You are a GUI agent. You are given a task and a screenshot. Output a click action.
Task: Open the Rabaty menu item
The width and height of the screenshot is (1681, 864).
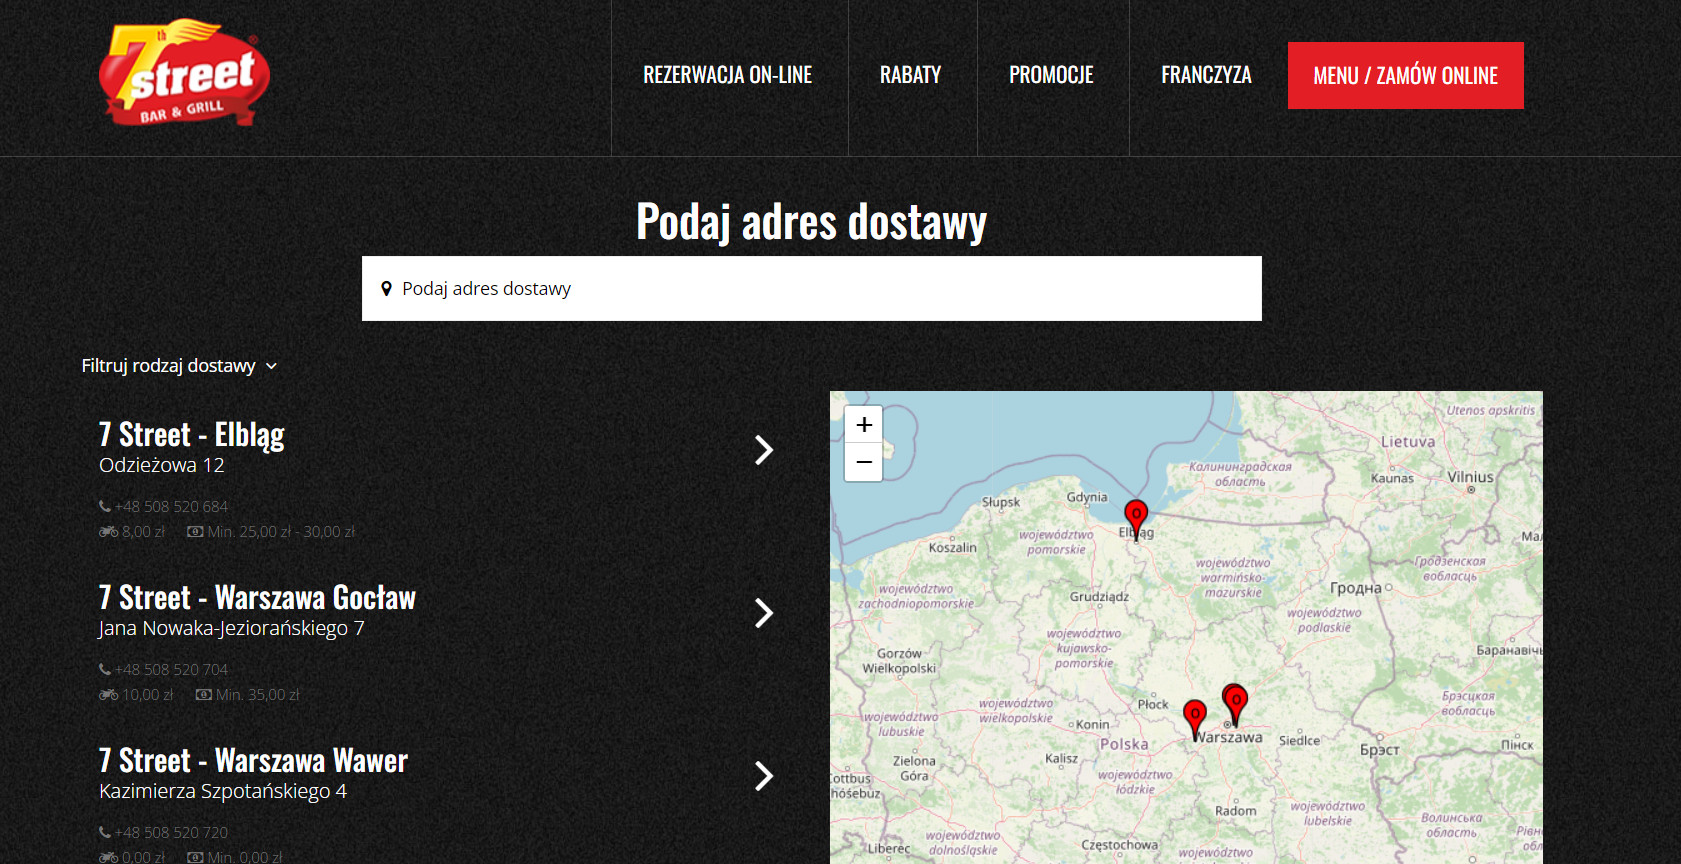point(910,75)
